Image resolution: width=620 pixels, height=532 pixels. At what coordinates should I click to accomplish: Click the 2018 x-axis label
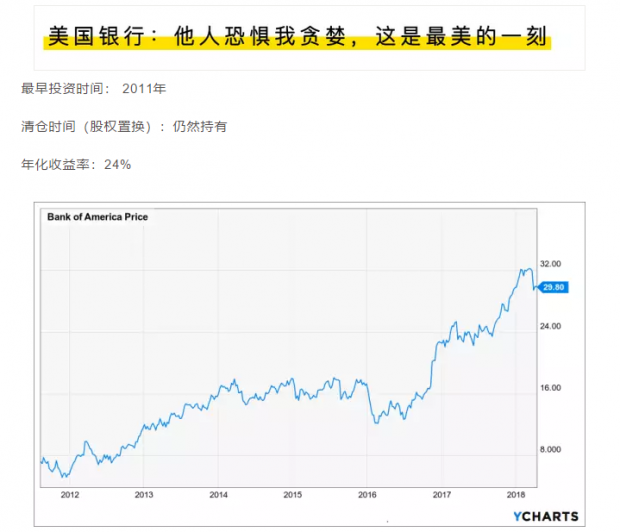coord(516,494)
